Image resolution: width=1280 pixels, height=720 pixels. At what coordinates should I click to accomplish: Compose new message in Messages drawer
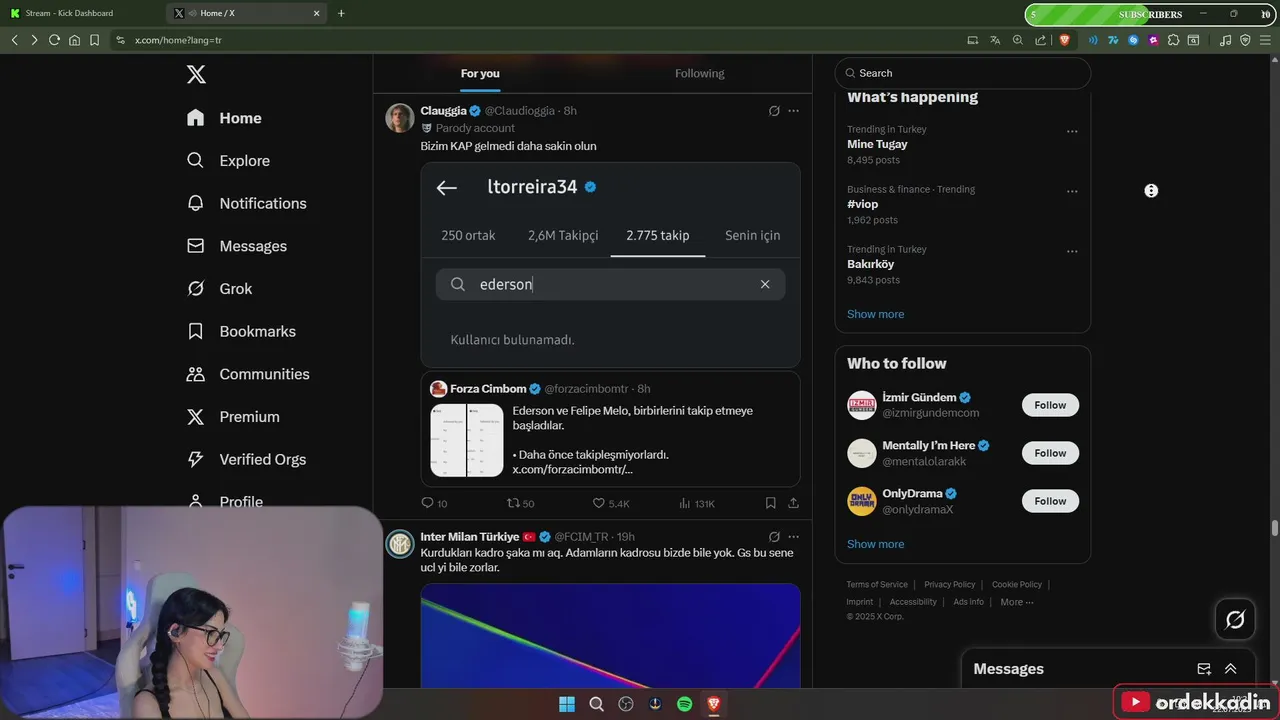[1204, 669]
